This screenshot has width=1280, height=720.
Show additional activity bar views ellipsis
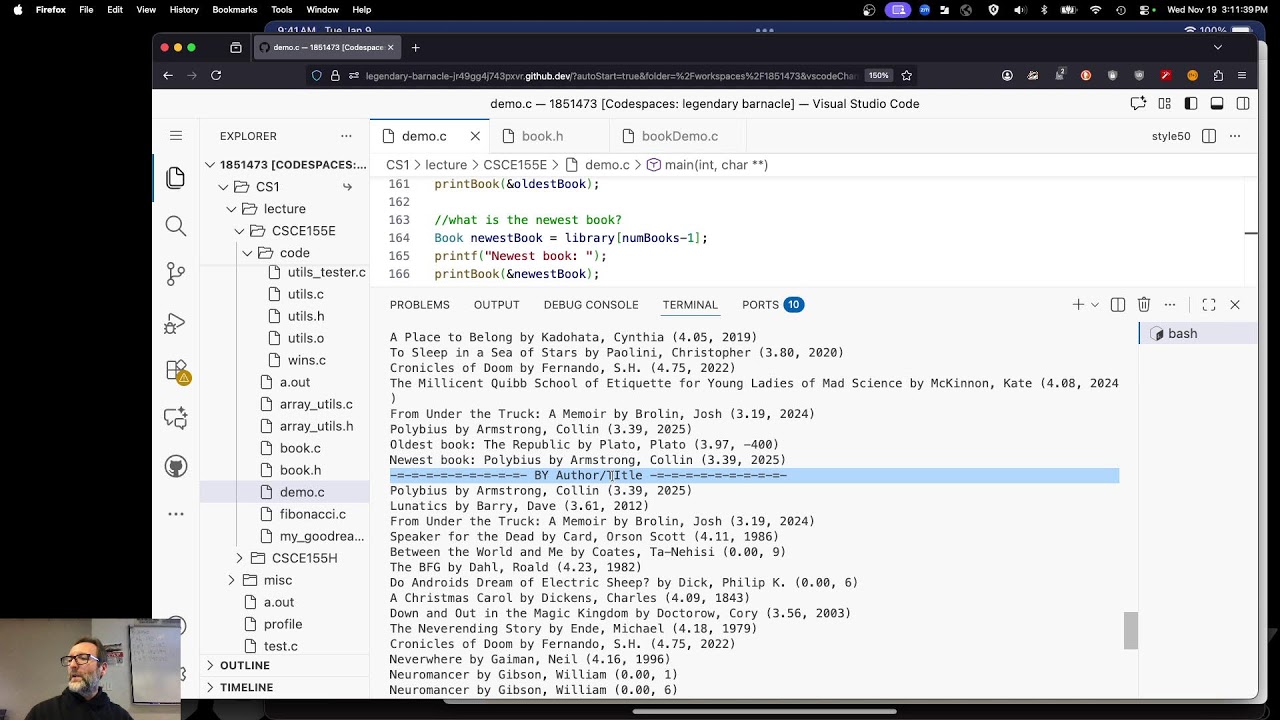point(176,514)
